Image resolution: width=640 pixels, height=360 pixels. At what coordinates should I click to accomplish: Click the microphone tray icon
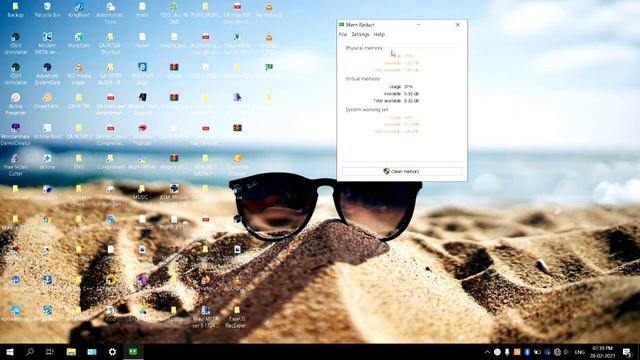point(507,352)
